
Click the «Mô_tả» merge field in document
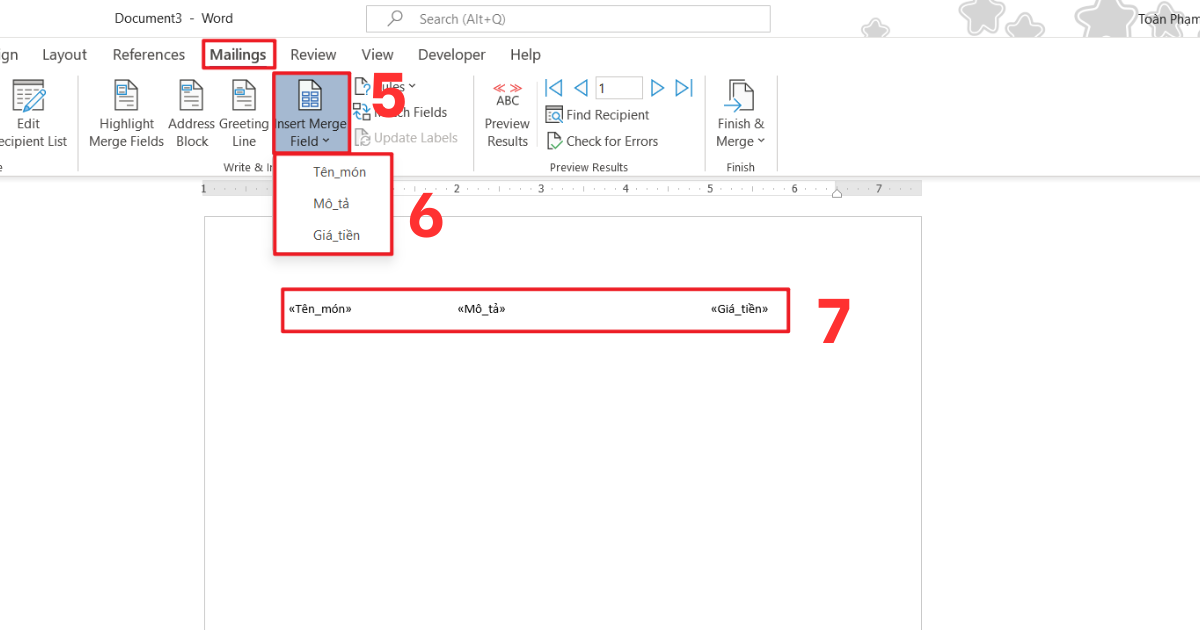[481, 309]
